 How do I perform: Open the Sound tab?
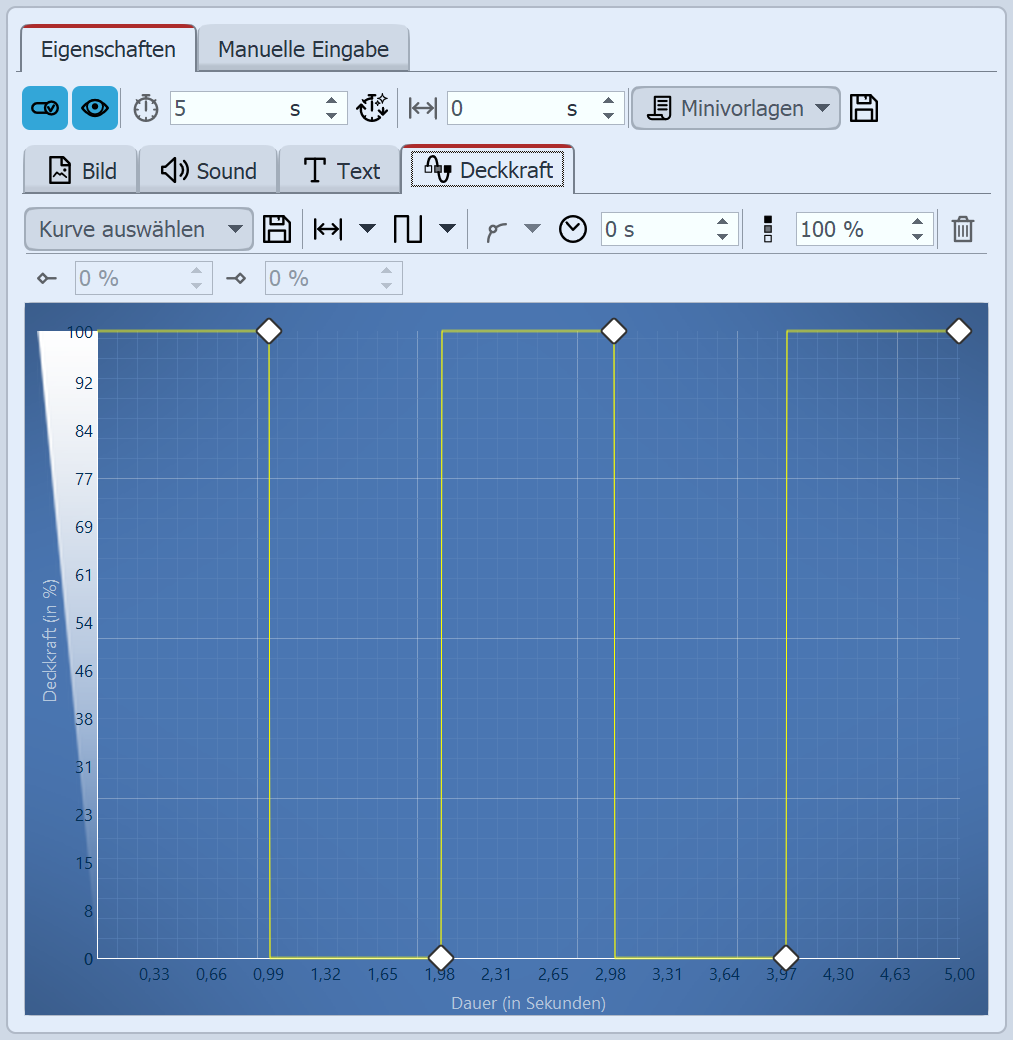209,171
